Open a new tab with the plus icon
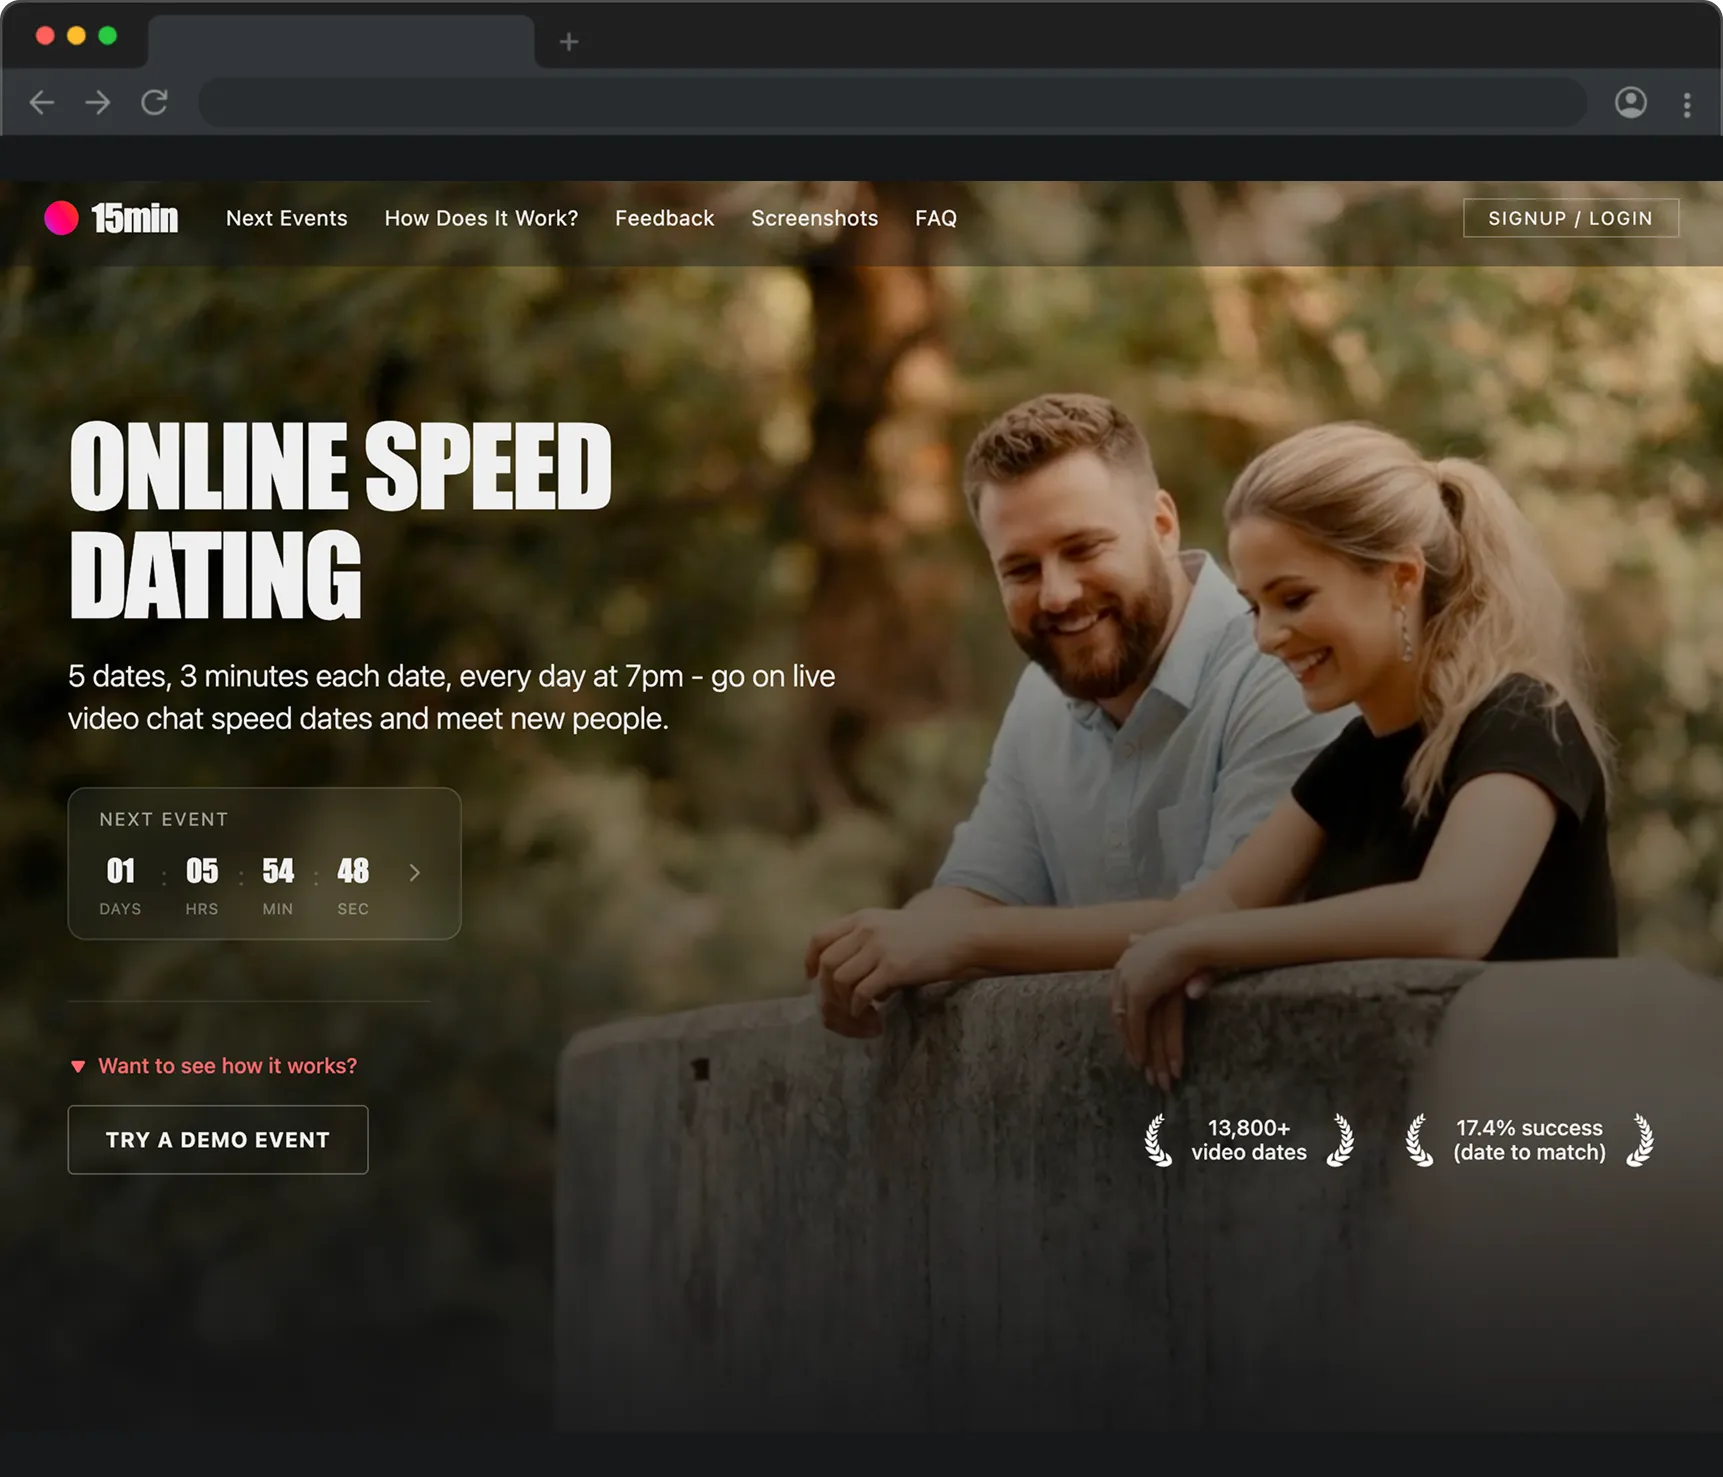This screenshot has height=1477, width=1723. click(x=569, y=42)
